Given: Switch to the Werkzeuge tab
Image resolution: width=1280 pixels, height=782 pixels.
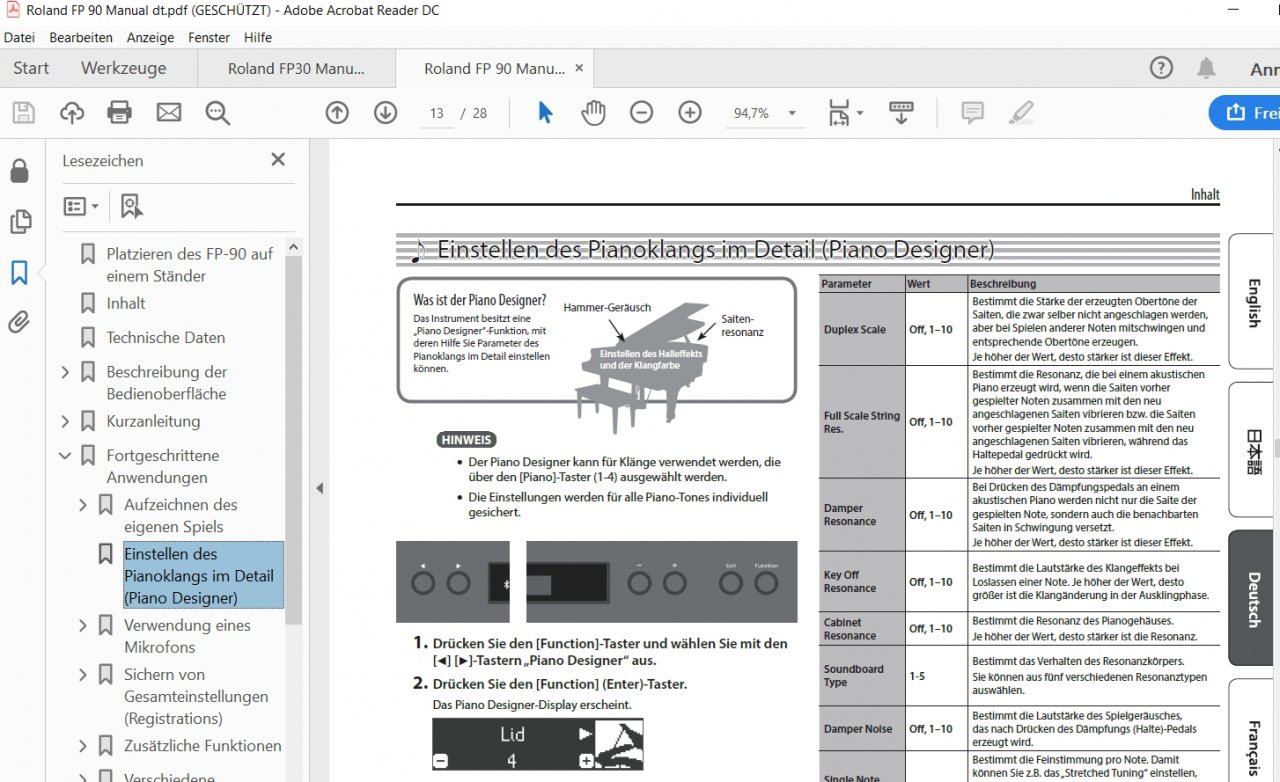Looking at the screenshot, I should pyautogui.click(x=124, y=68).
